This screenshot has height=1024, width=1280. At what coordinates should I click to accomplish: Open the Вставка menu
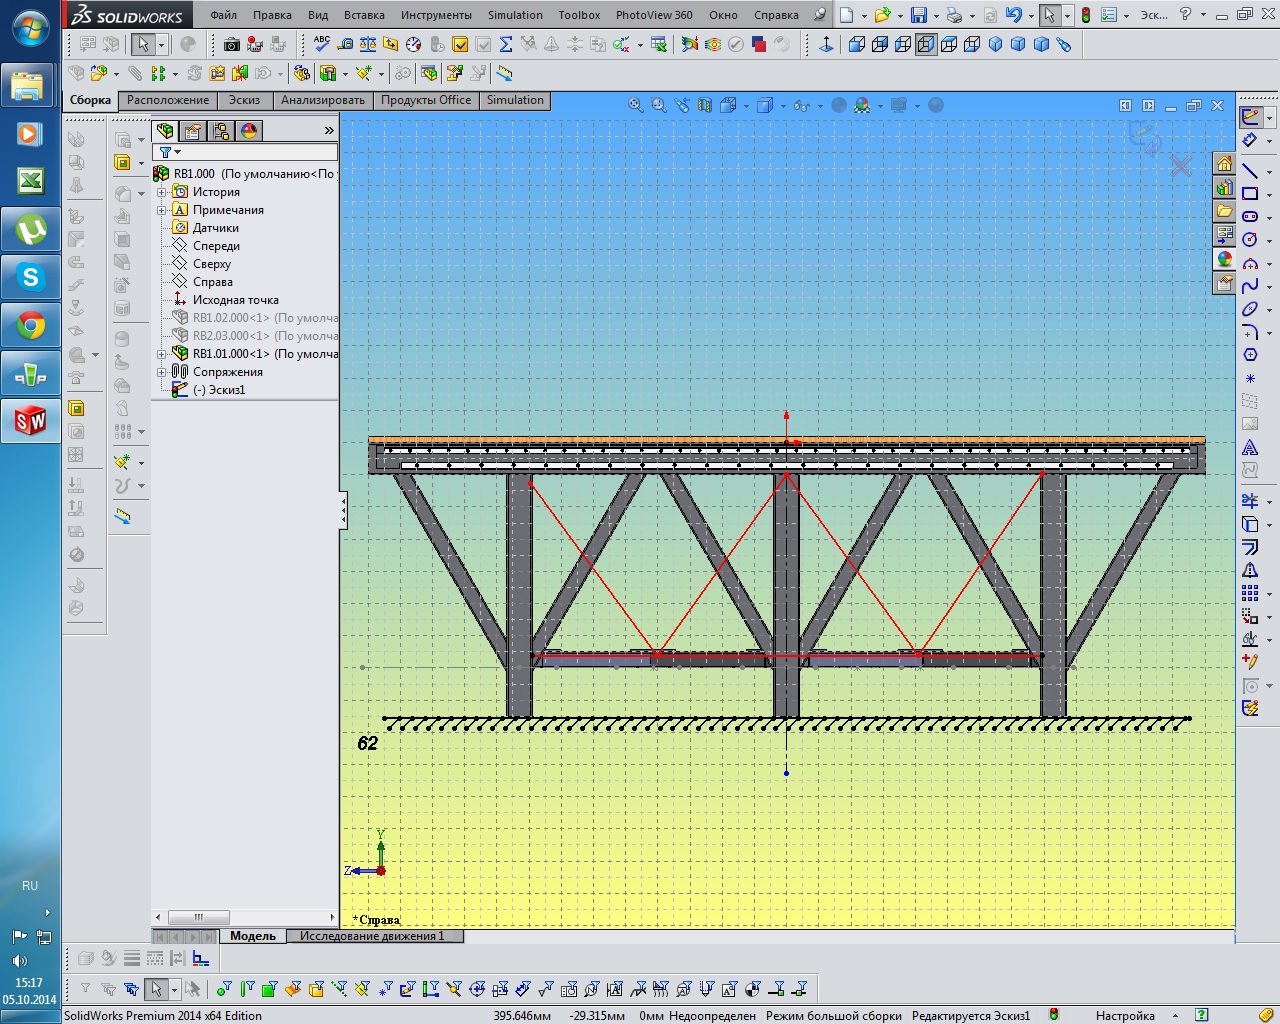364,15
